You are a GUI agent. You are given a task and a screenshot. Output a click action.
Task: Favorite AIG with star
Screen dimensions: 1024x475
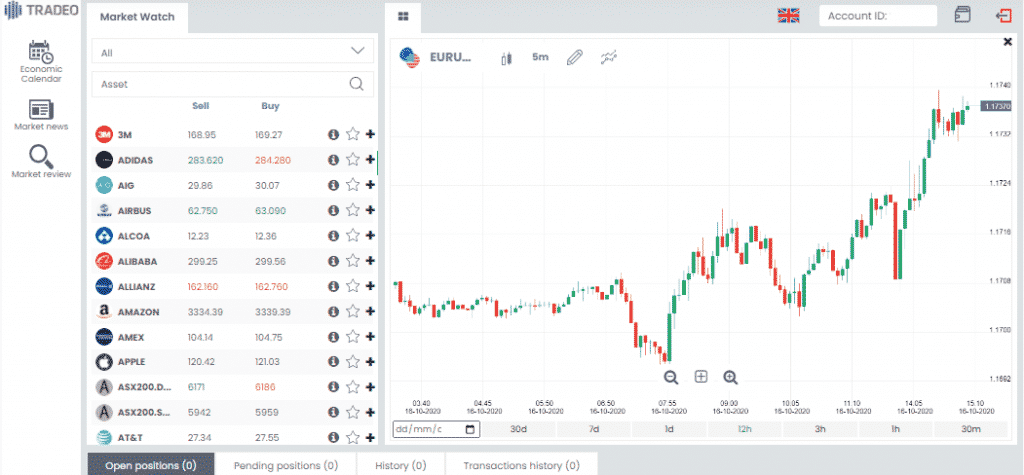coord(353,185)
